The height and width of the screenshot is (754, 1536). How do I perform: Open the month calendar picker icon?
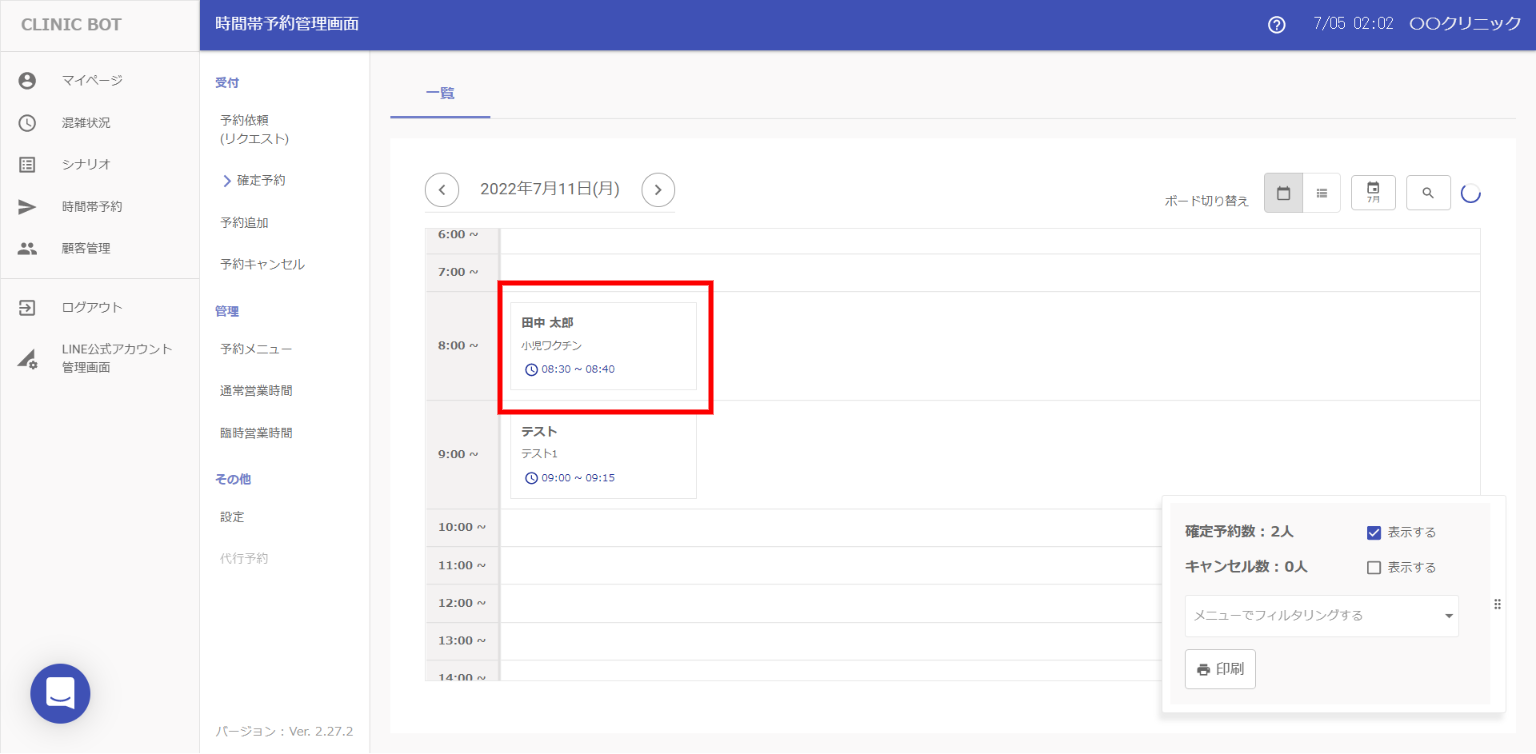1373,193
